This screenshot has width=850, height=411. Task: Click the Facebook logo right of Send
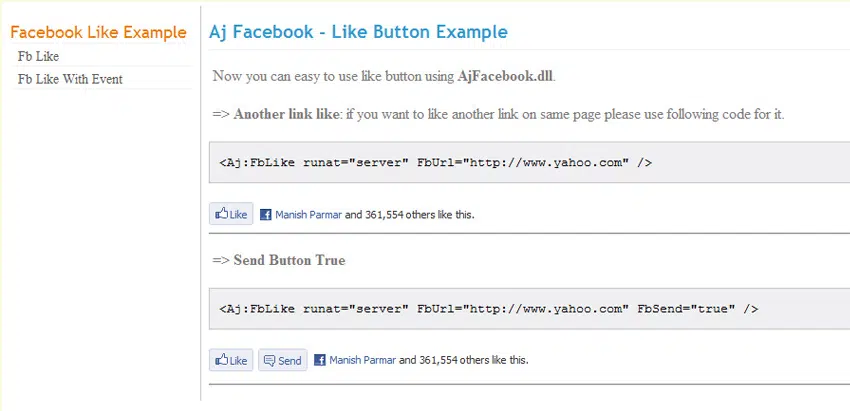click(x=320, y=360)
